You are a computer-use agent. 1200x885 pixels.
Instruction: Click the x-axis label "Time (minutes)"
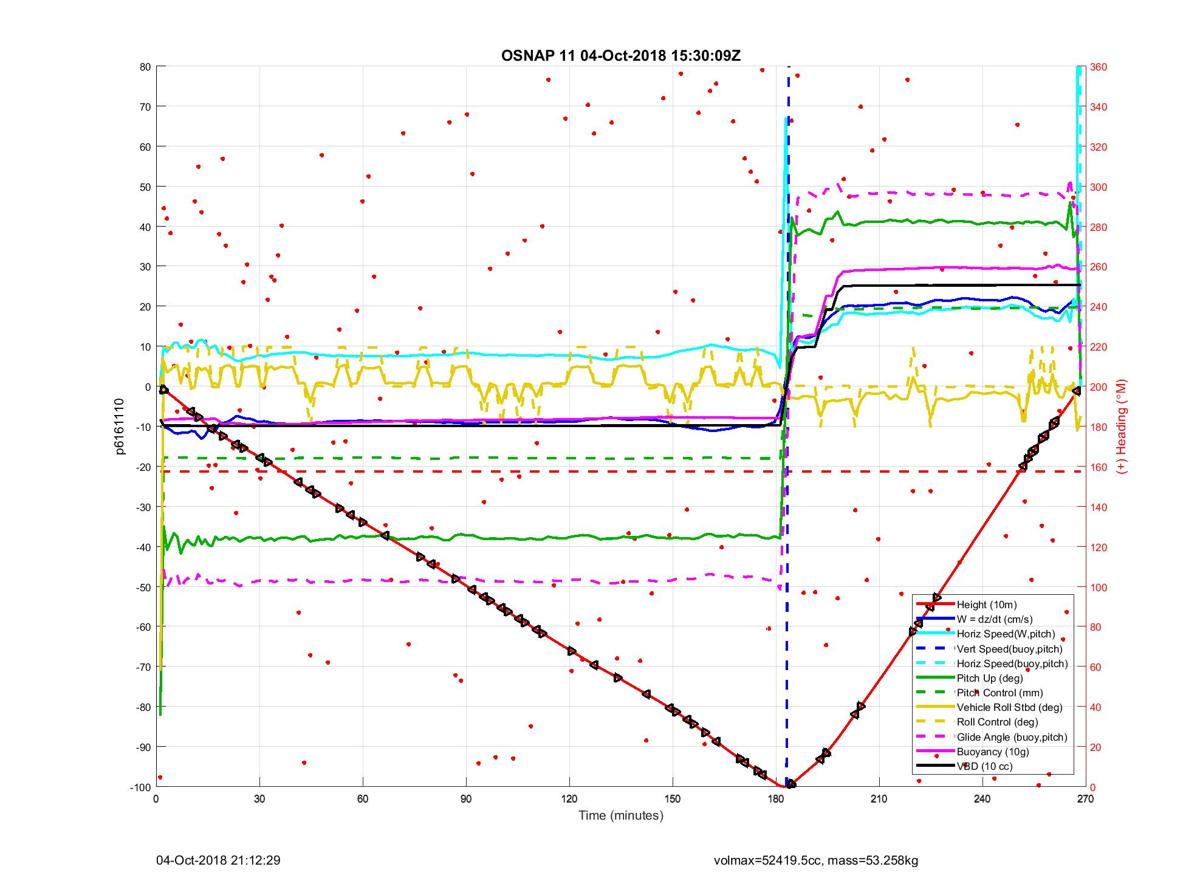click(620, 815)
